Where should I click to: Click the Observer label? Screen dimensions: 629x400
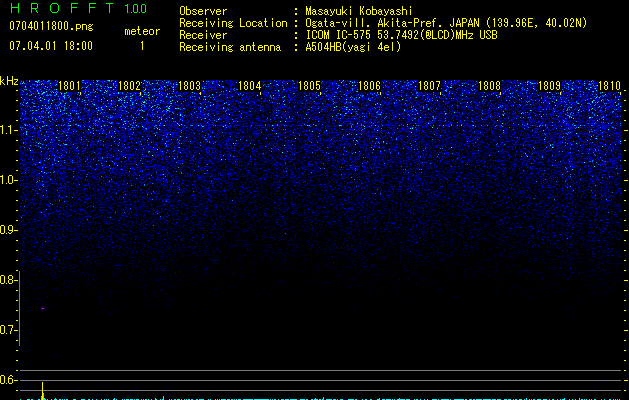coord(203,11)
